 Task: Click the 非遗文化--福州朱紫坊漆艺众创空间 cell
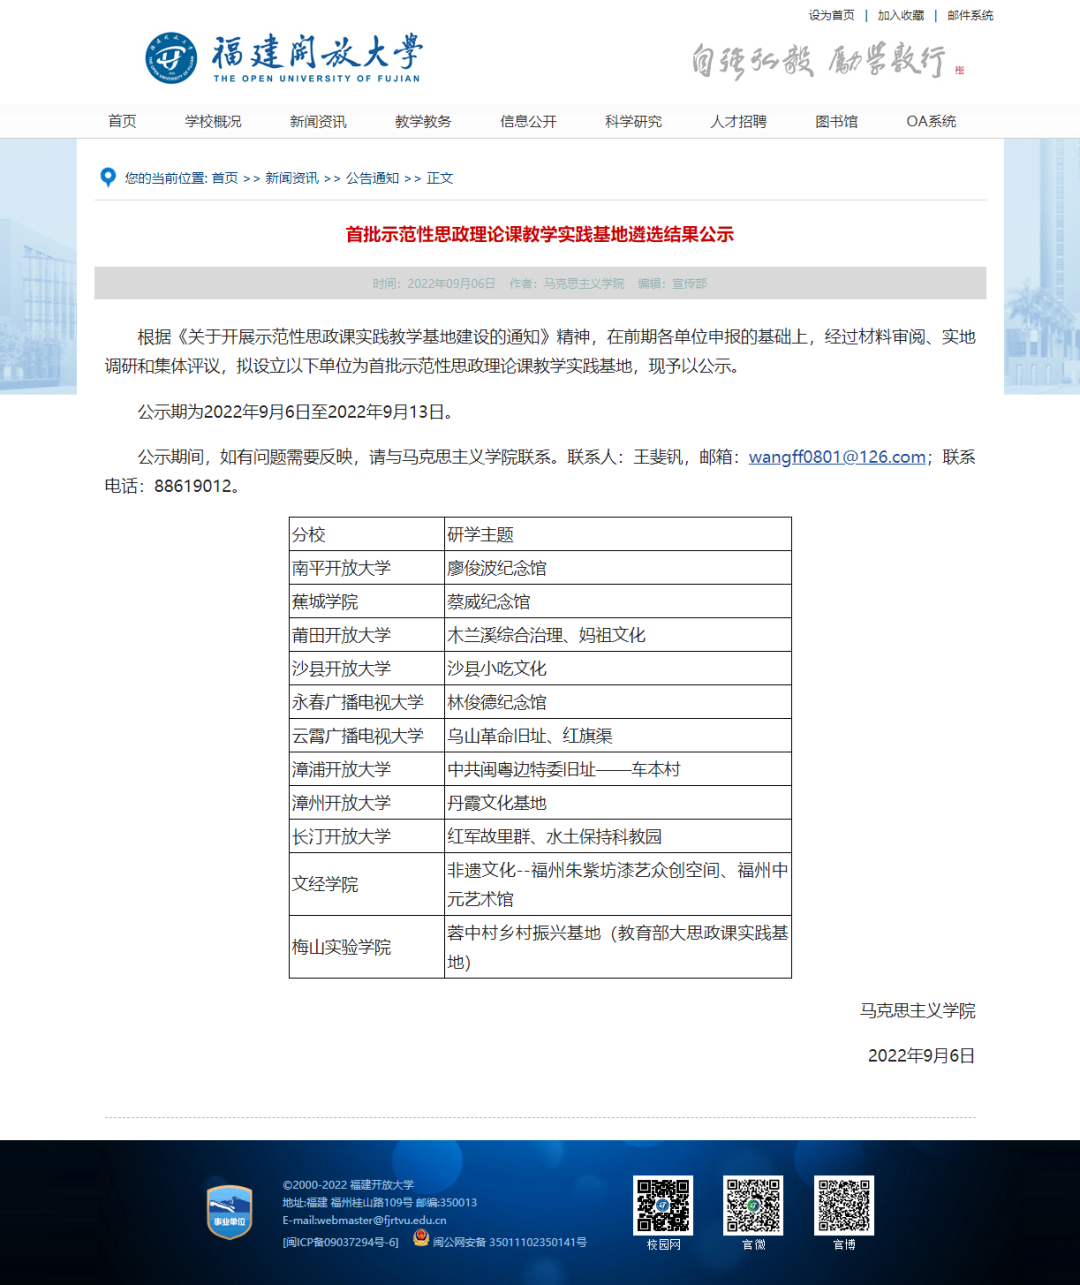[618, 884]
